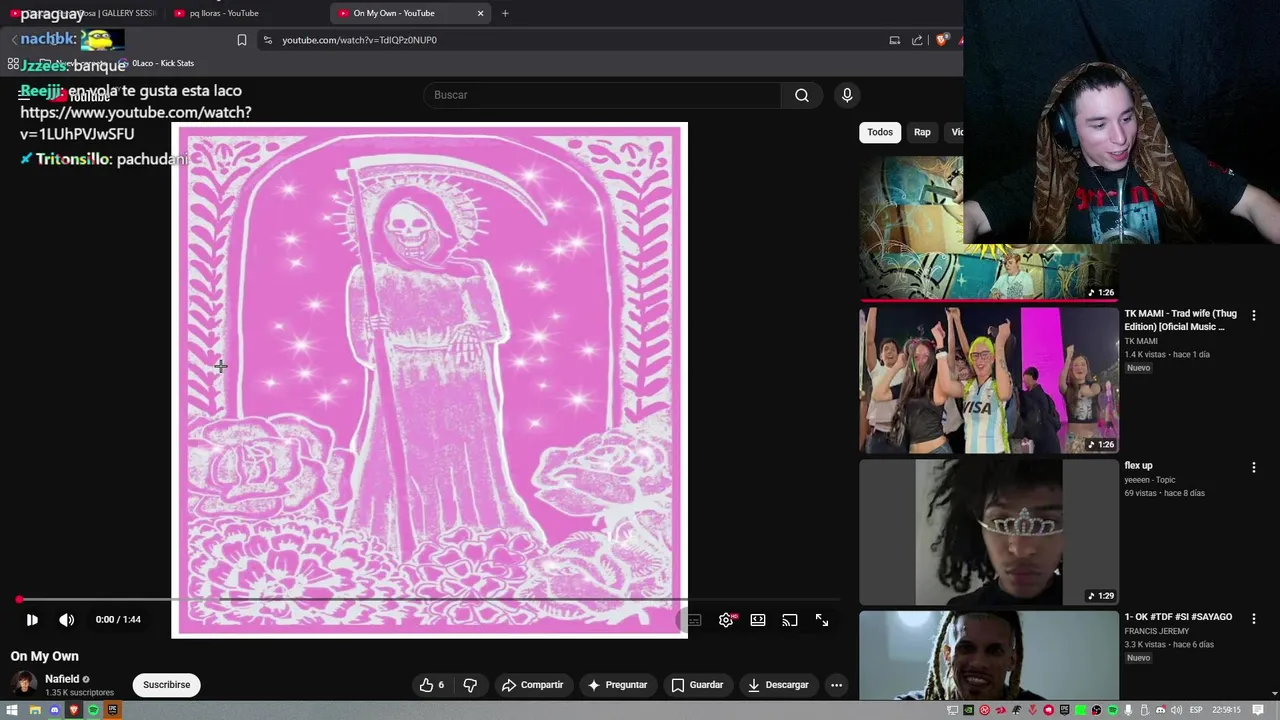Open the Nafield channel avatar
The image size is (1280, 720).
point(24,685)
